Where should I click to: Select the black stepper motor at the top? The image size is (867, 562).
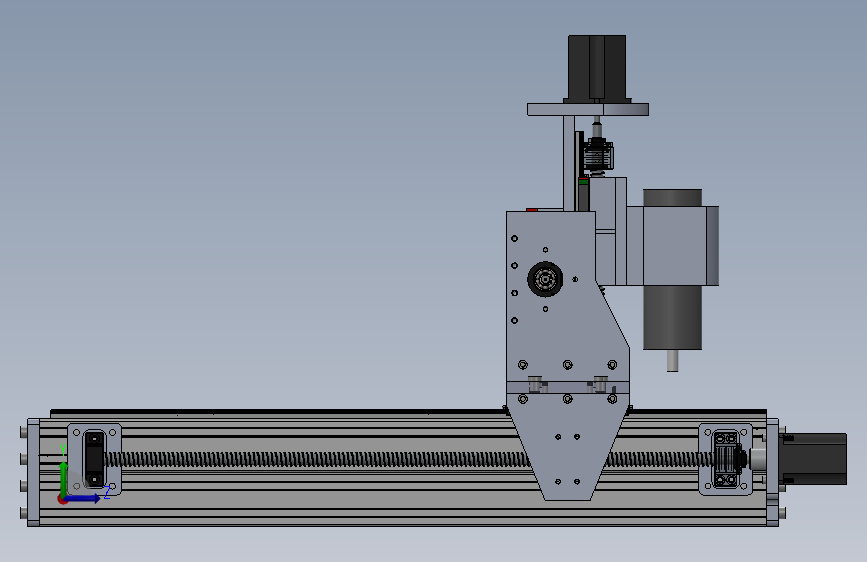coord(597,69)
